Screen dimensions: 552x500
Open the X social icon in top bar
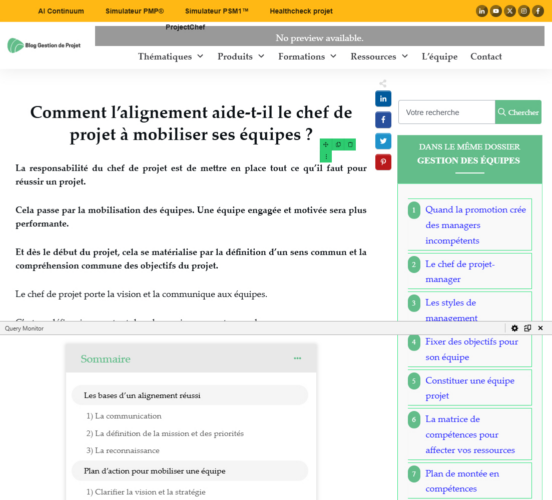(x=510, y=11)
